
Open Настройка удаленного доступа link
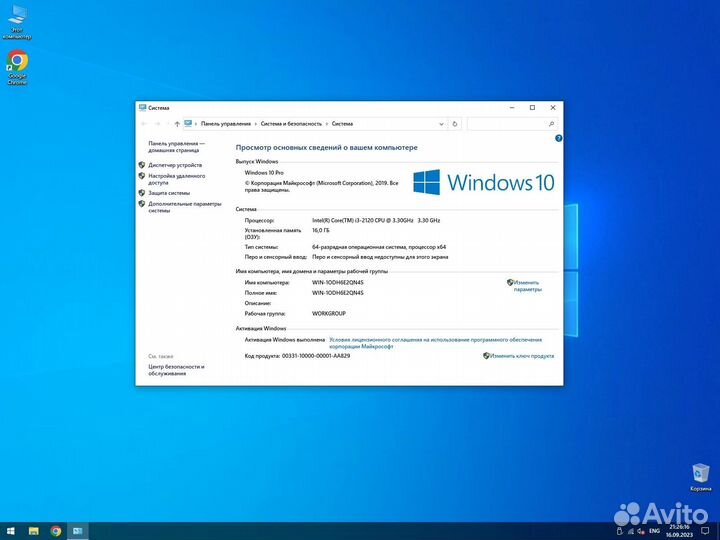[x=176, y=179]
